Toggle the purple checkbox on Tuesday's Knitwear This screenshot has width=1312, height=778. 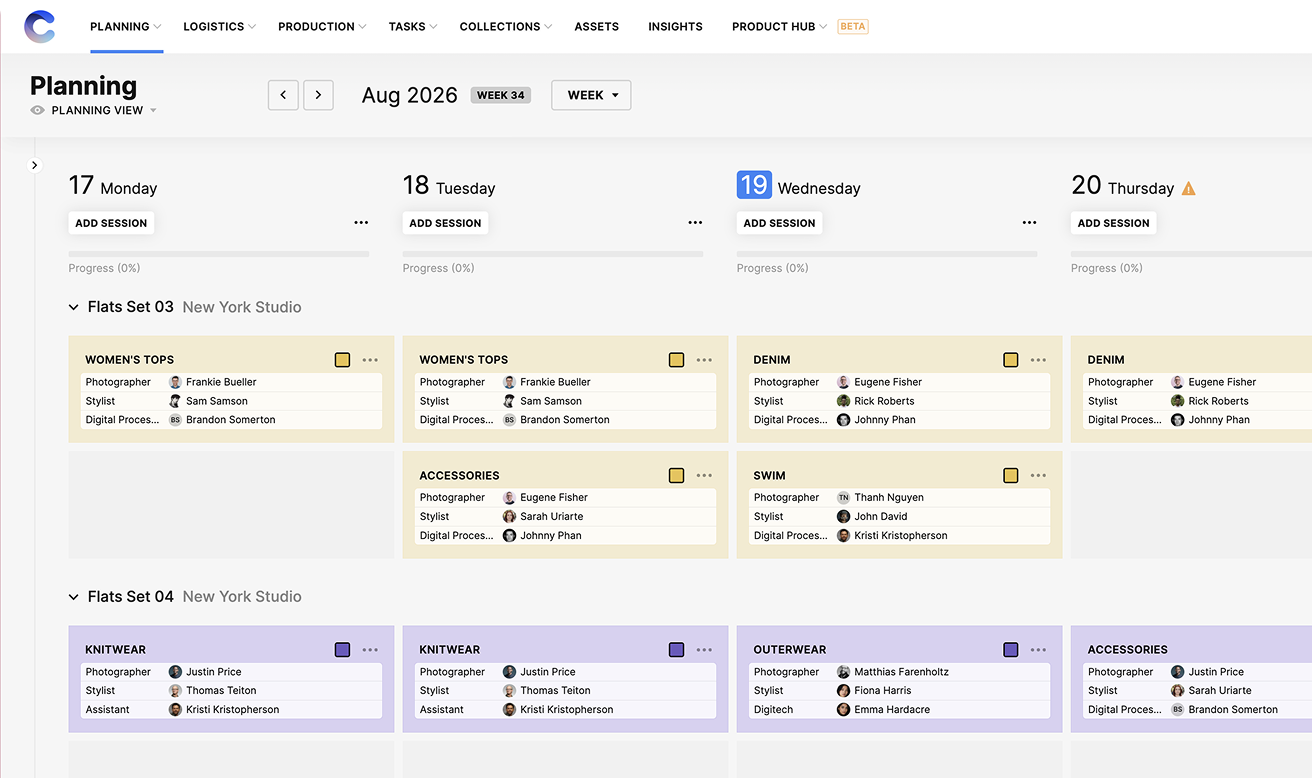676,650
